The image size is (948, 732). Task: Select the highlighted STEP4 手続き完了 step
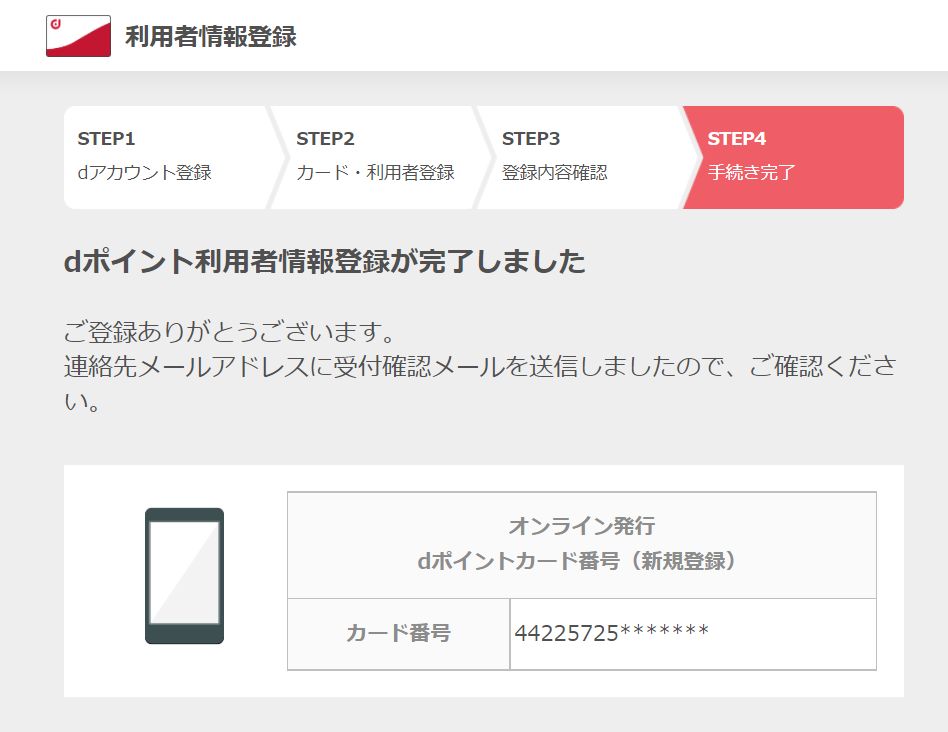(x=793, y=157)
